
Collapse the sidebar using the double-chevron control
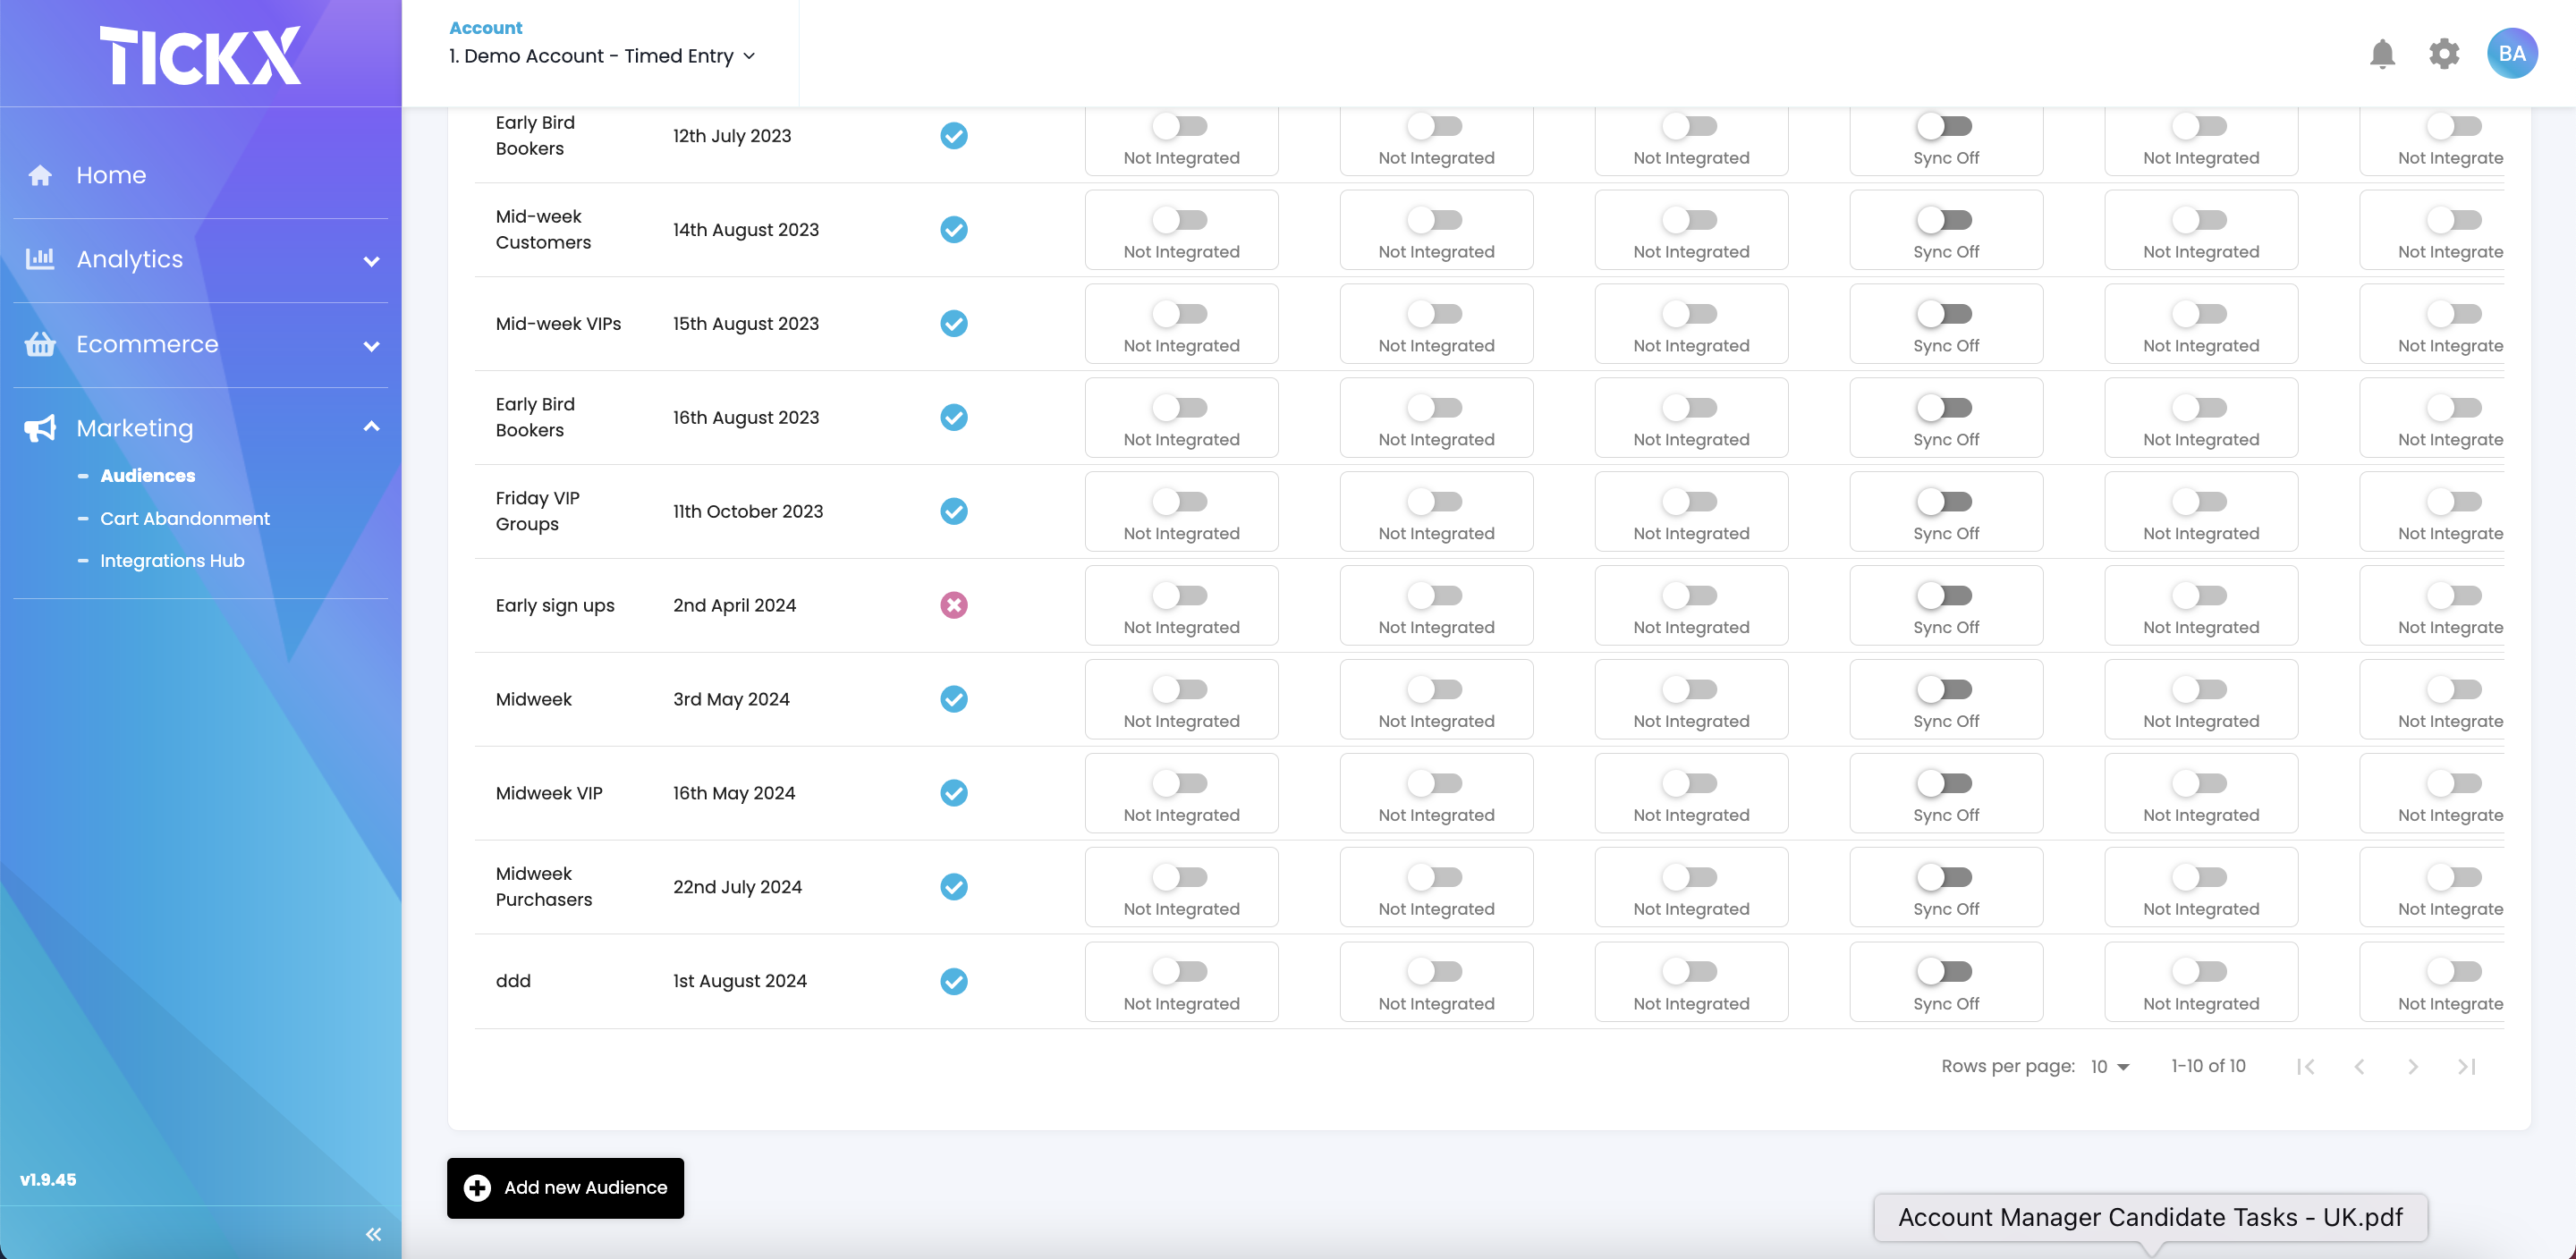point(374,1233)
